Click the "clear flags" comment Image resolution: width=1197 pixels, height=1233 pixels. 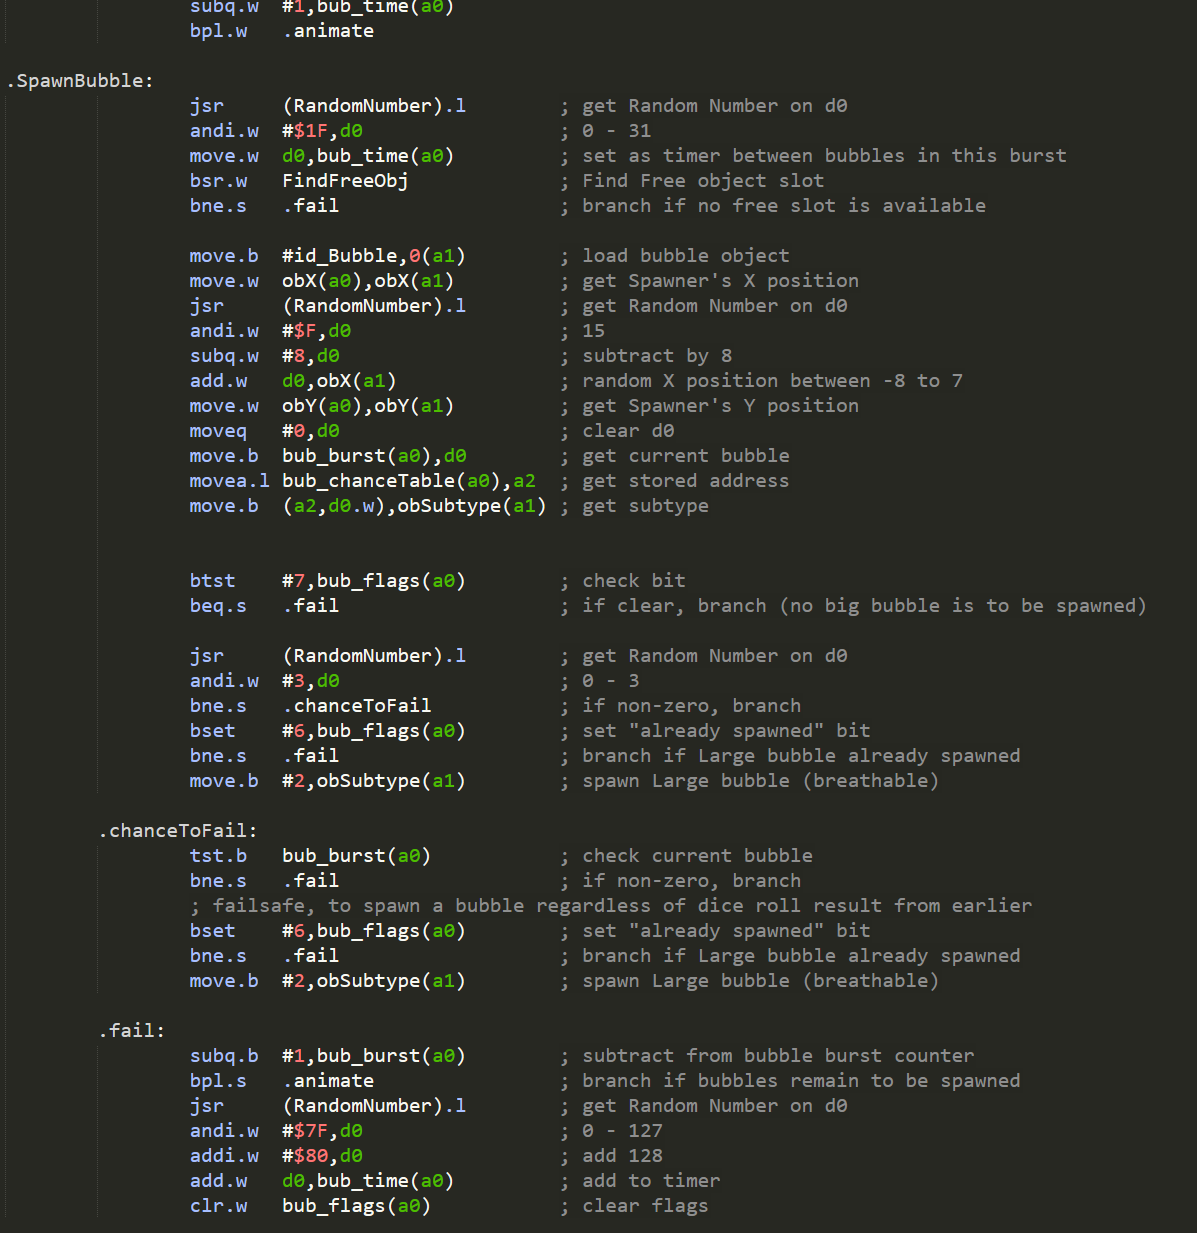coord(645,1206)
